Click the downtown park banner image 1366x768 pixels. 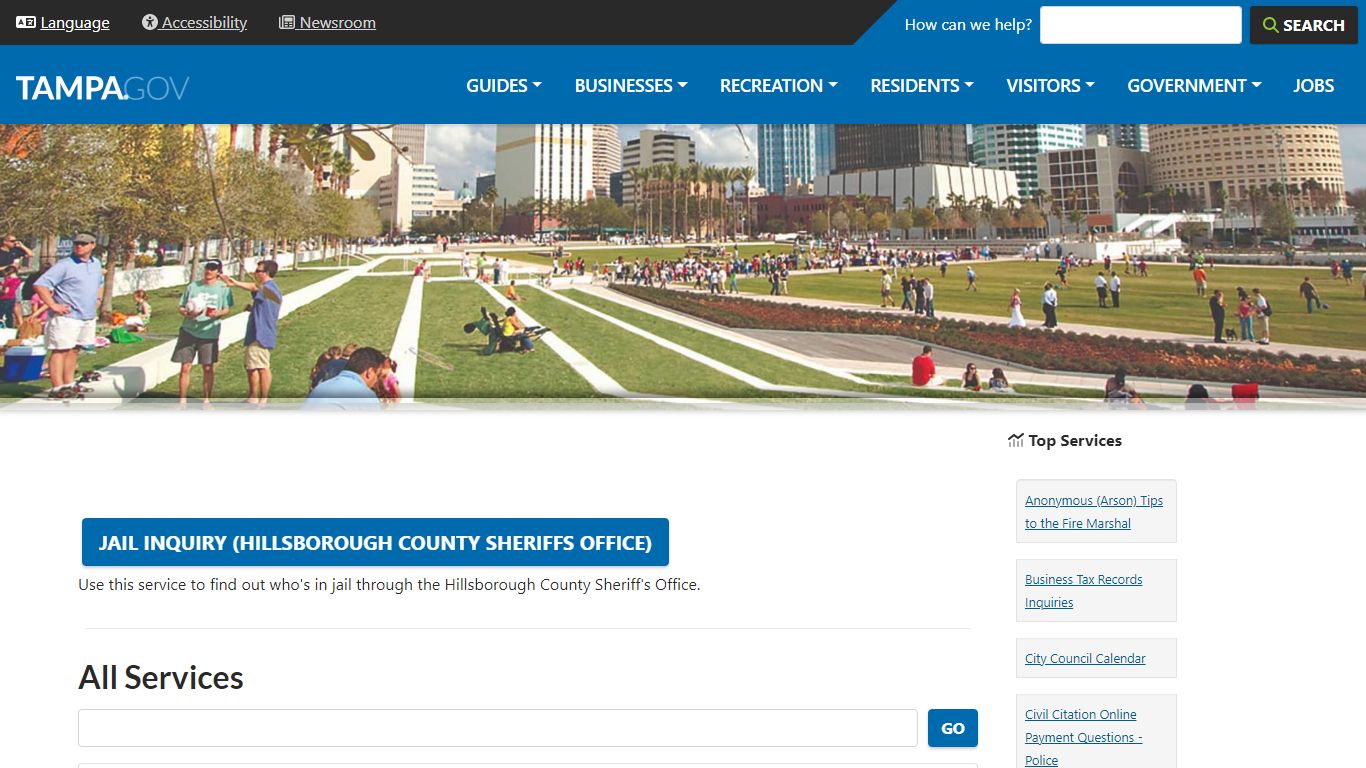click(x=683, y=266)
